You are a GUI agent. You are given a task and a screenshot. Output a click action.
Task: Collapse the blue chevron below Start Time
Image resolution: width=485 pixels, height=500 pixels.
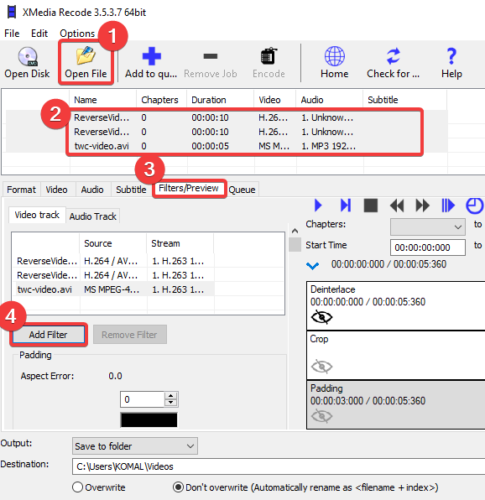point(312,266)
